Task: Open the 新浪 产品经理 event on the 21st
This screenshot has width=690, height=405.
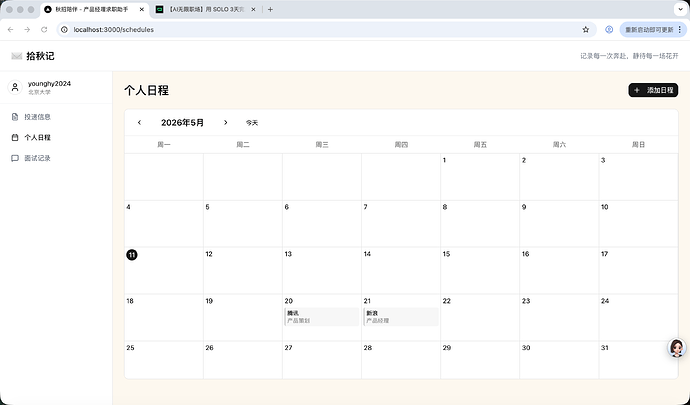Action: coord(401,317)
